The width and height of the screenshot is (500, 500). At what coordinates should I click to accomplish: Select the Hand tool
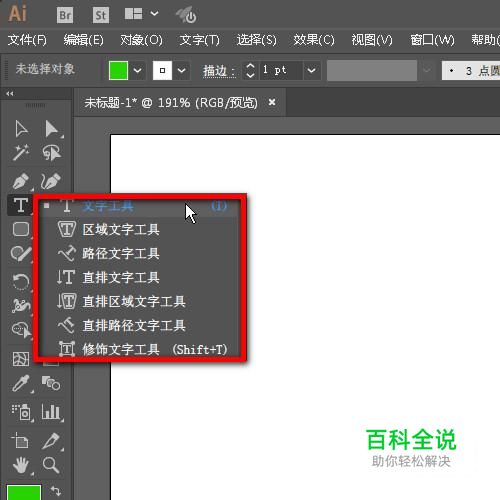tap(21, 465)
